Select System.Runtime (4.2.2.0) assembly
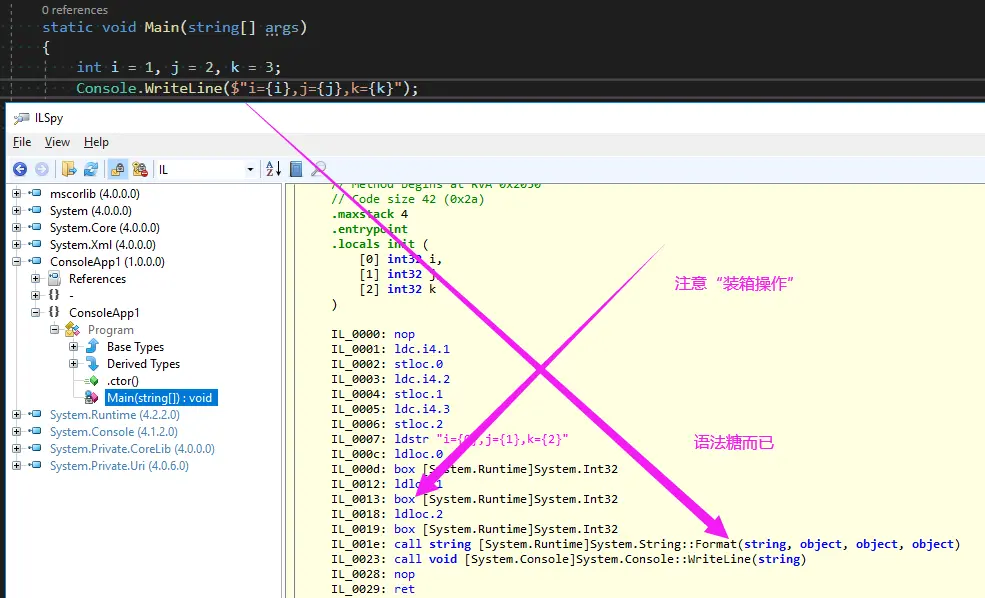985x598 pixels. [115, 415]
